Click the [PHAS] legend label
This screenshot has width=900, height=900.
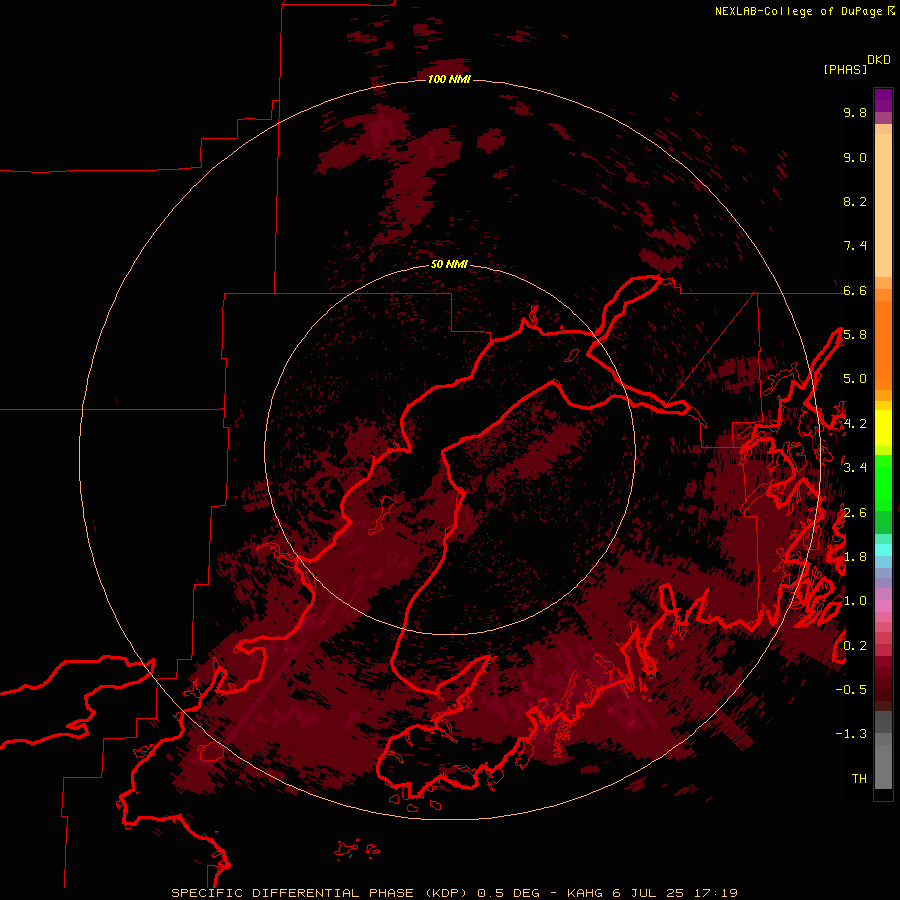(x=845, y=69)
